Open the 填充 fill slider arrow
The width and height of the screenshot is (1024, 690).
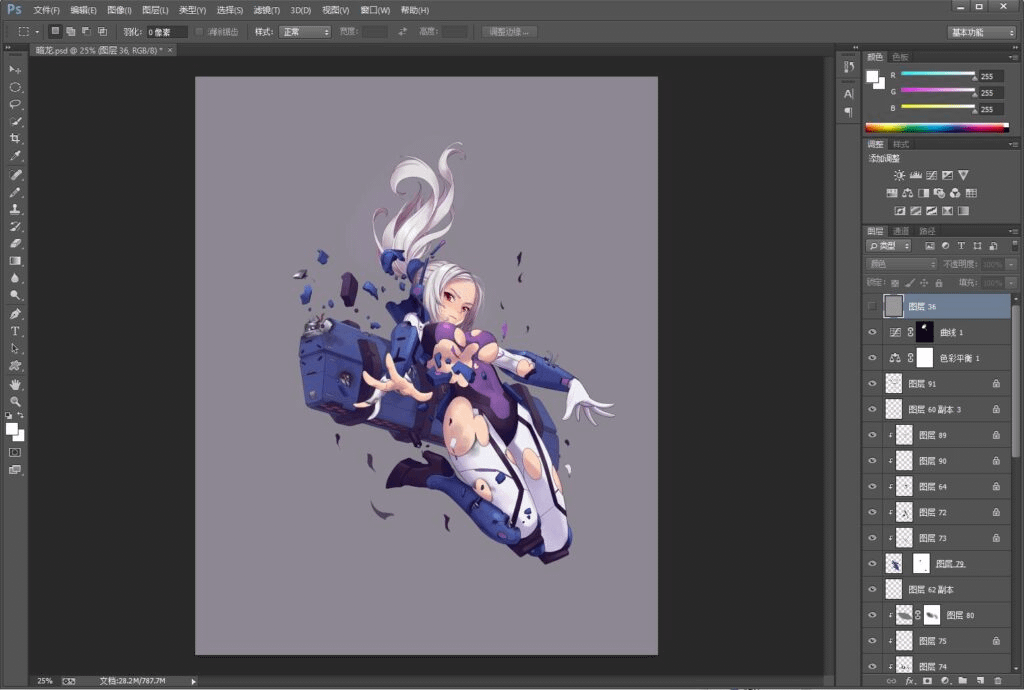[x=1011, y=283]
